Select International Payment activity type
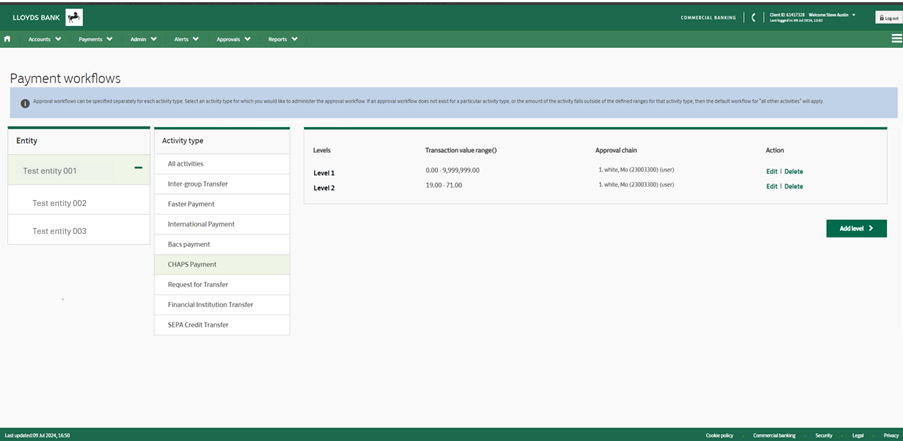 [x=222, y=225]
